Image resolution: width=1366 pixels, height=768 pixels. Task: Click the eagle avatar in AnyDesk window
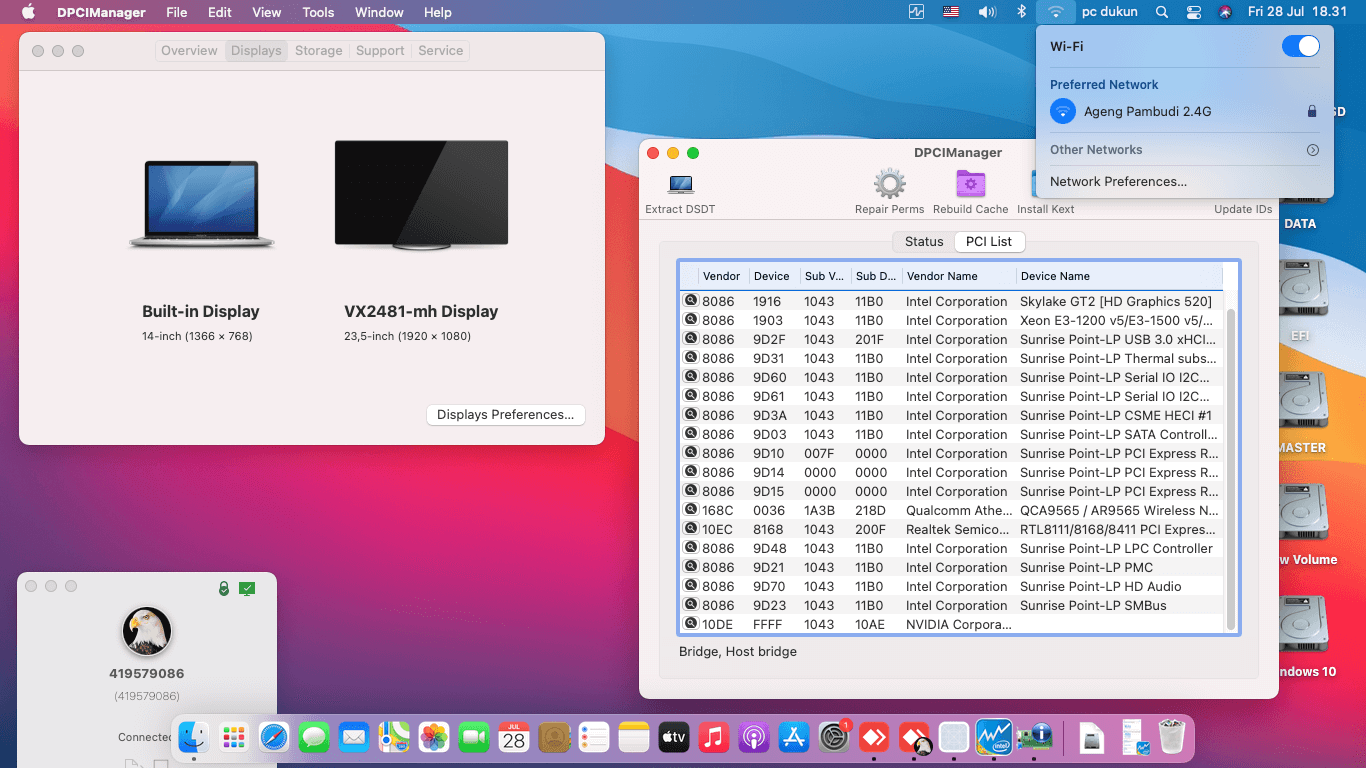click(147, 631)
